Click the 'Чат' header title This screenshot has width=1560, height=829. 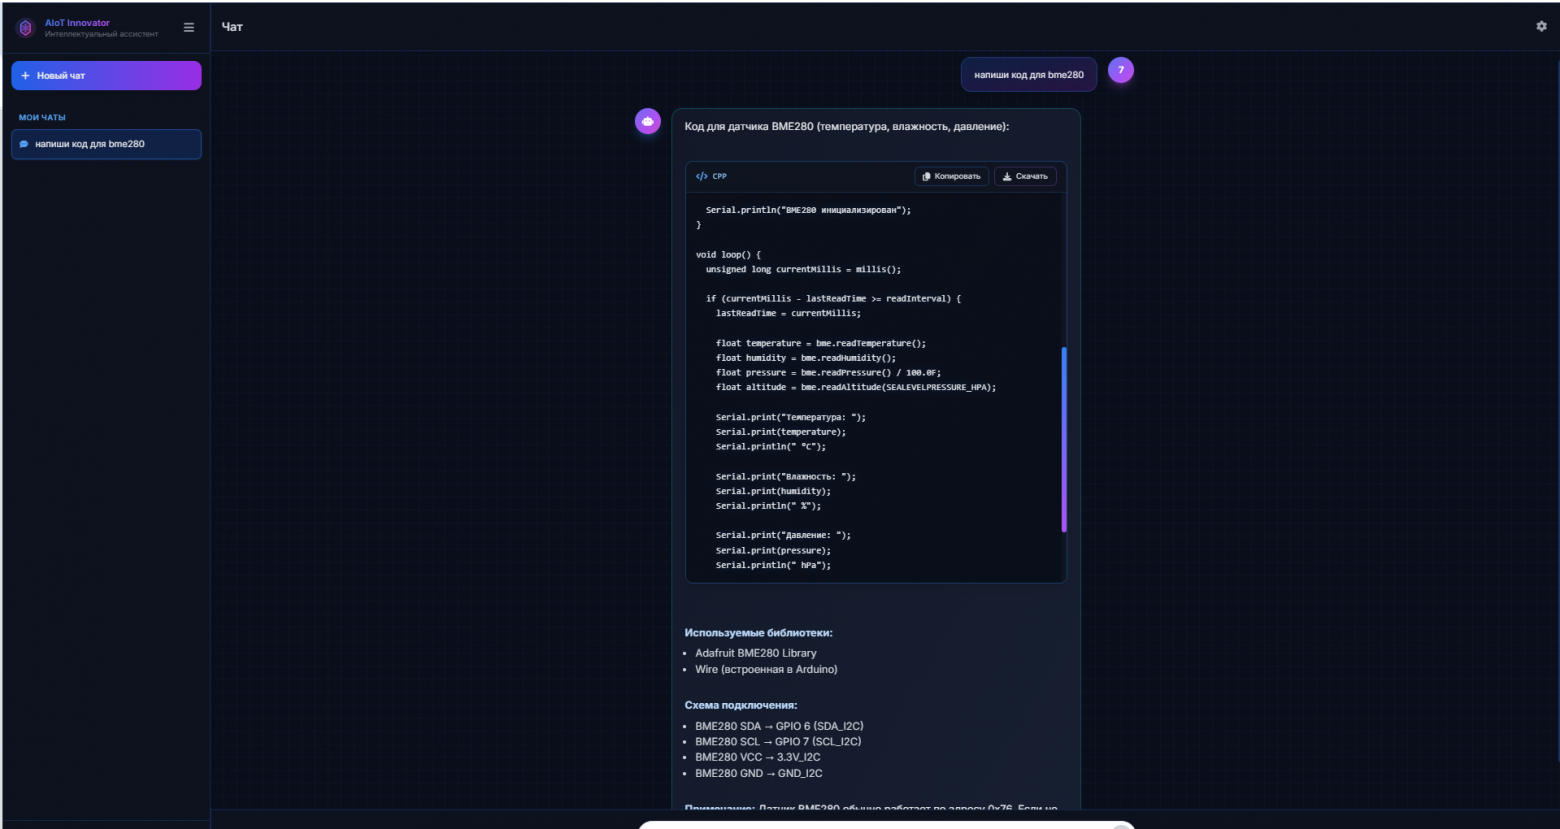click(x=232, y=27)
